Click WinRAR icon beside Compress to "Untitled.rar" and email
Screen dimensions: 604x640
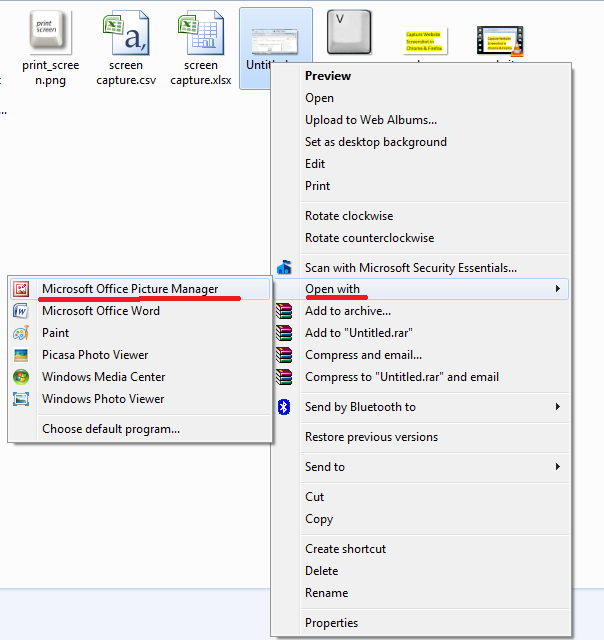pos(284,377)
